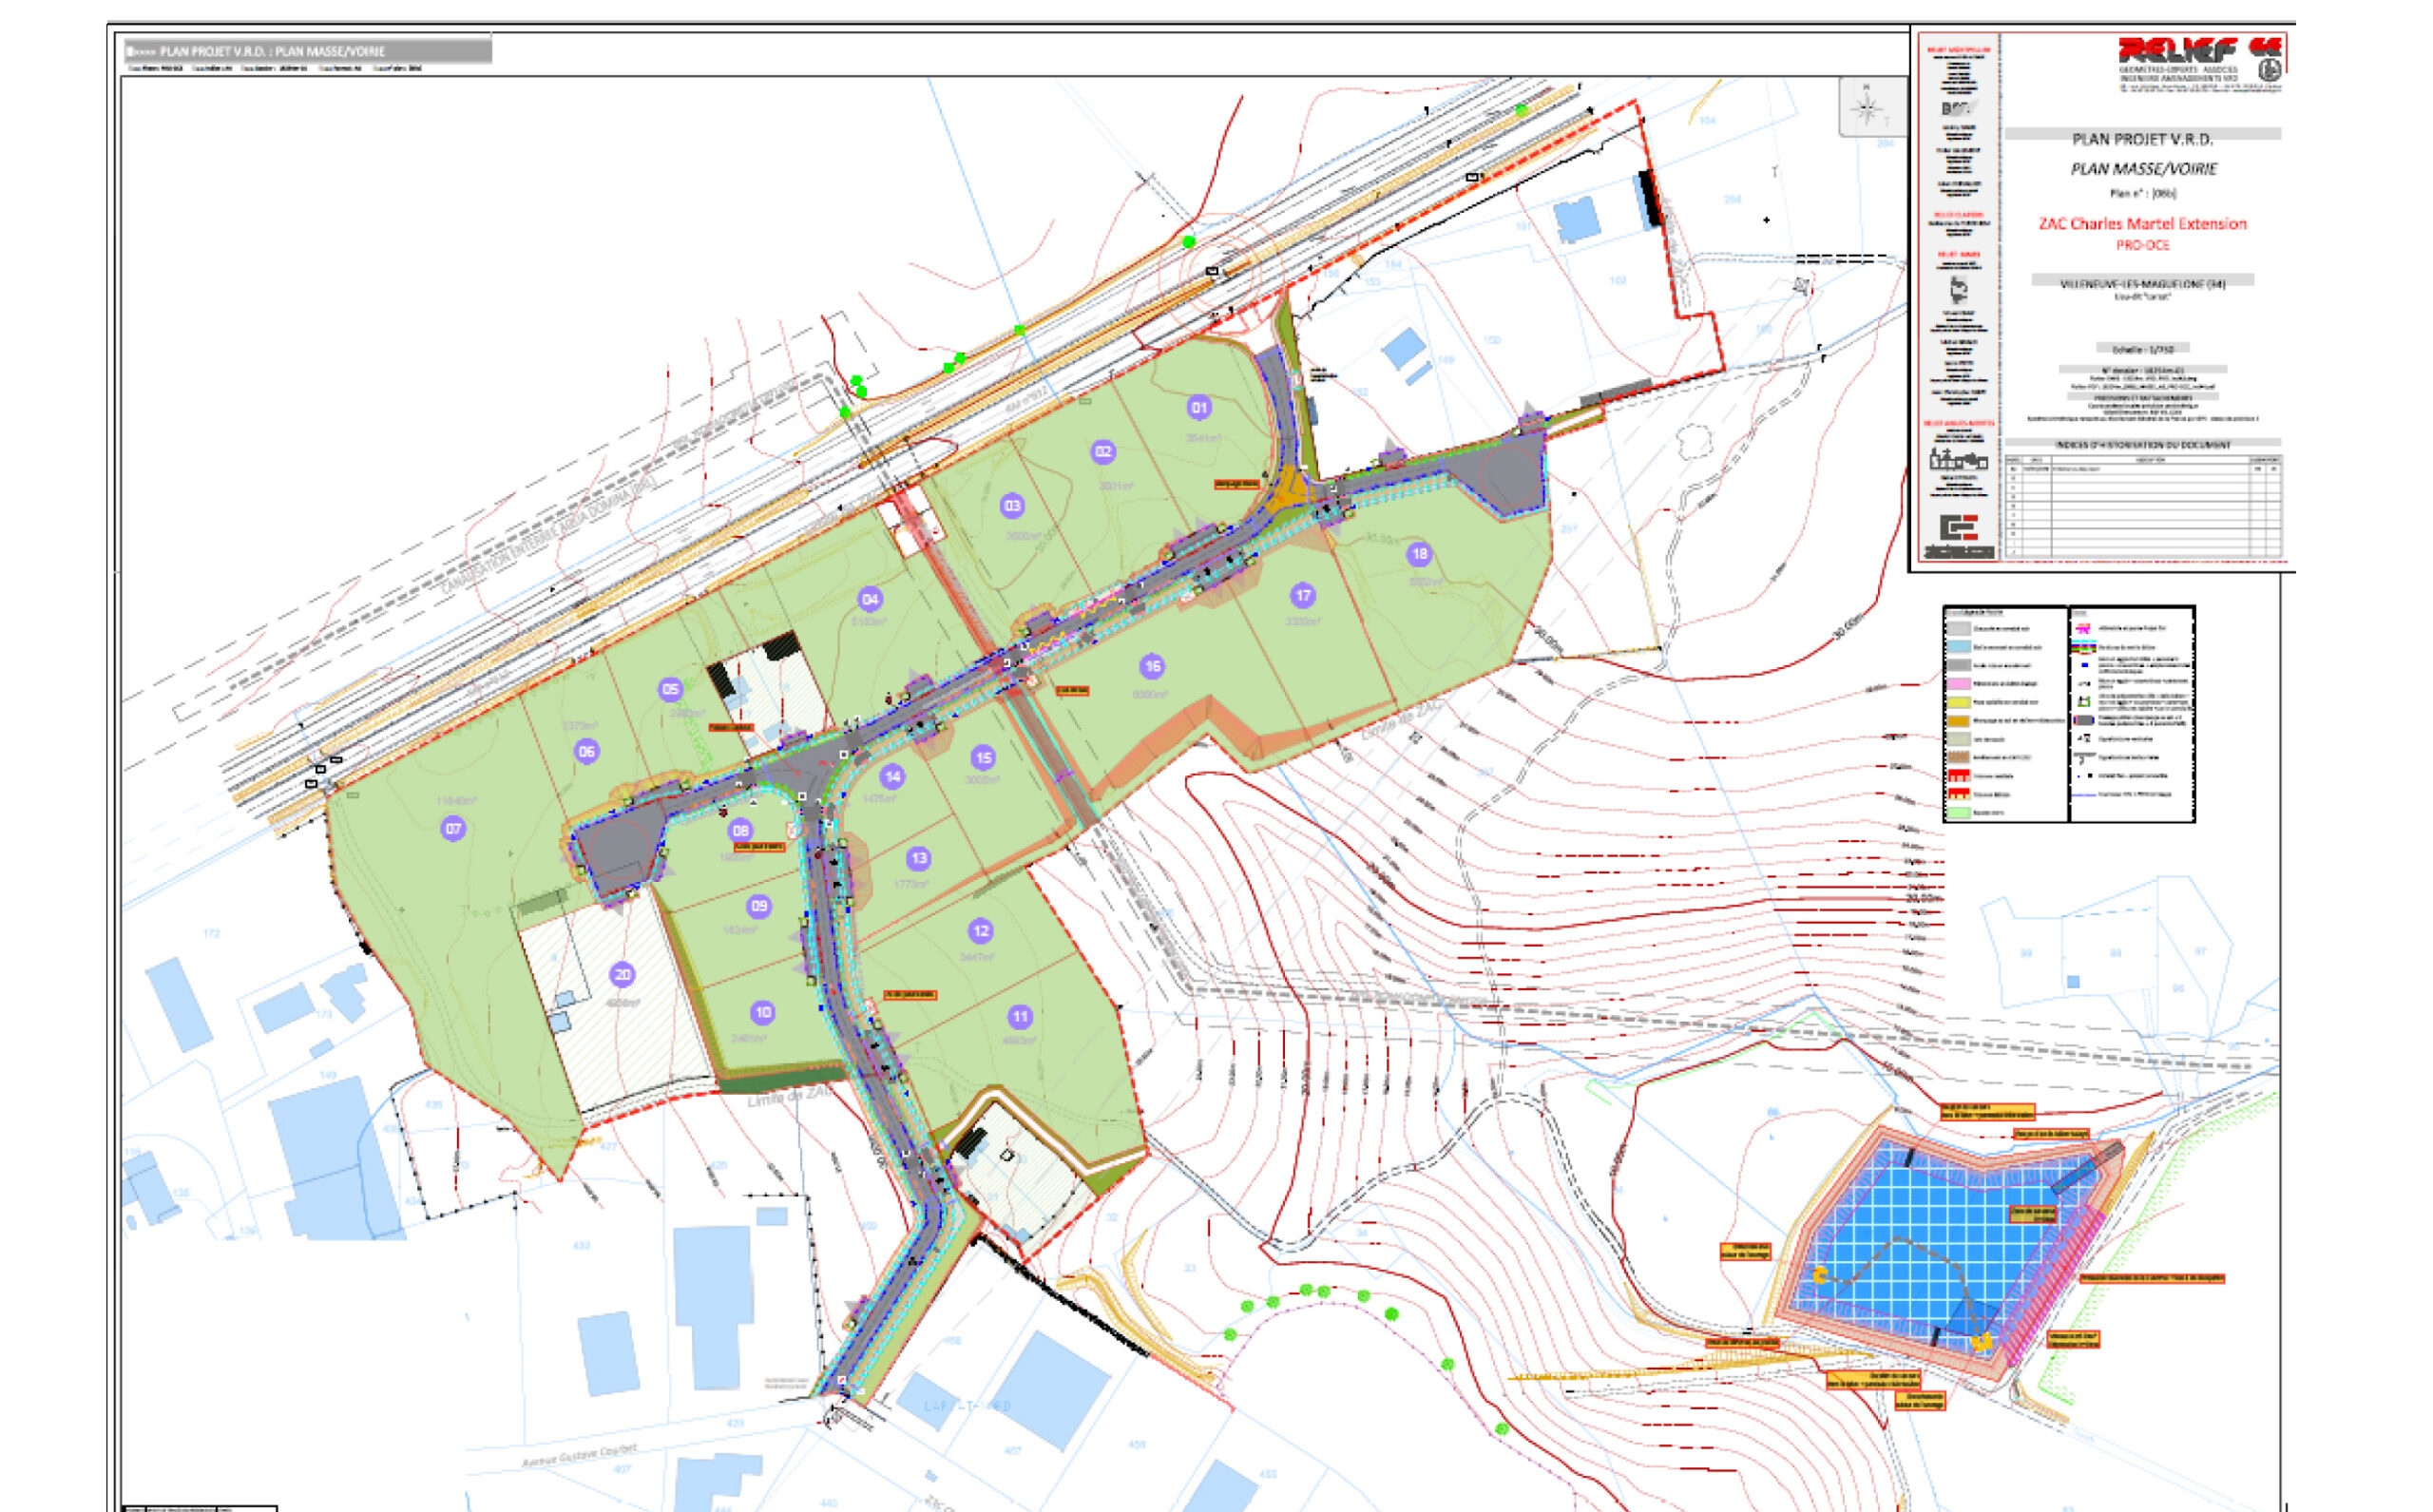Click lot 20 purple circle marker
Screen dimensions: 2433x1512
622,974
